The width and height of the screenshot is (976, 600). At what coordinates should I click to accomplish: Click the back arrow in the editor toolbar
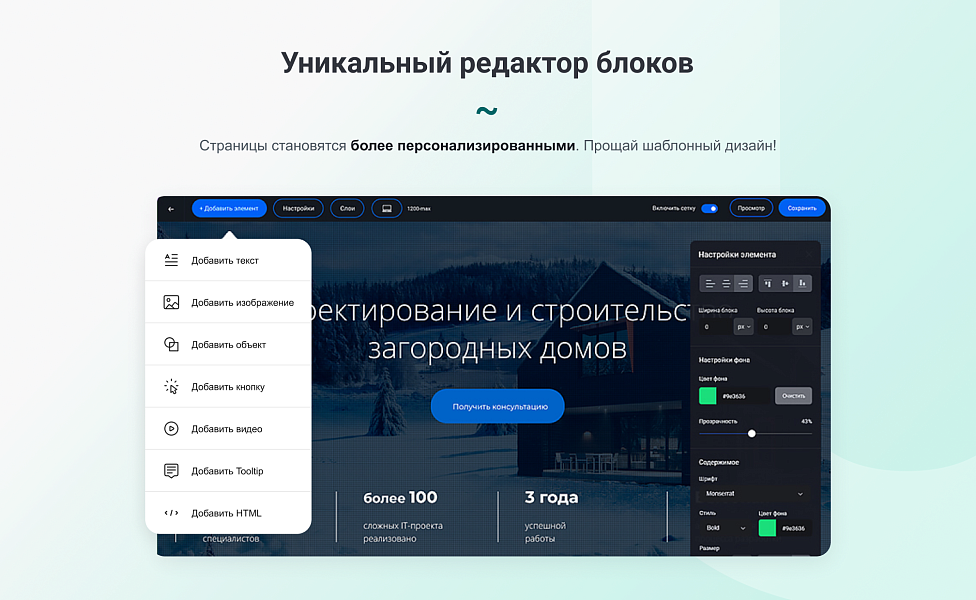click(x=170, y=208)
